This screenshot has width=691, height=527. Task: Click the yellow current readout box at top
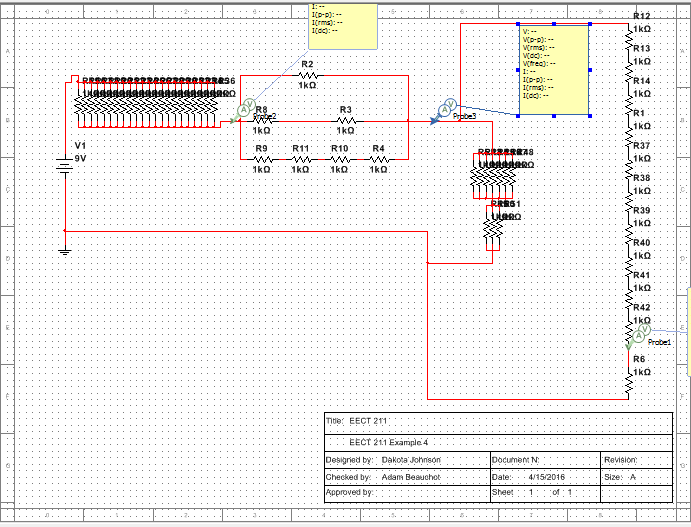pyautogui.click(x=343, y=25)
